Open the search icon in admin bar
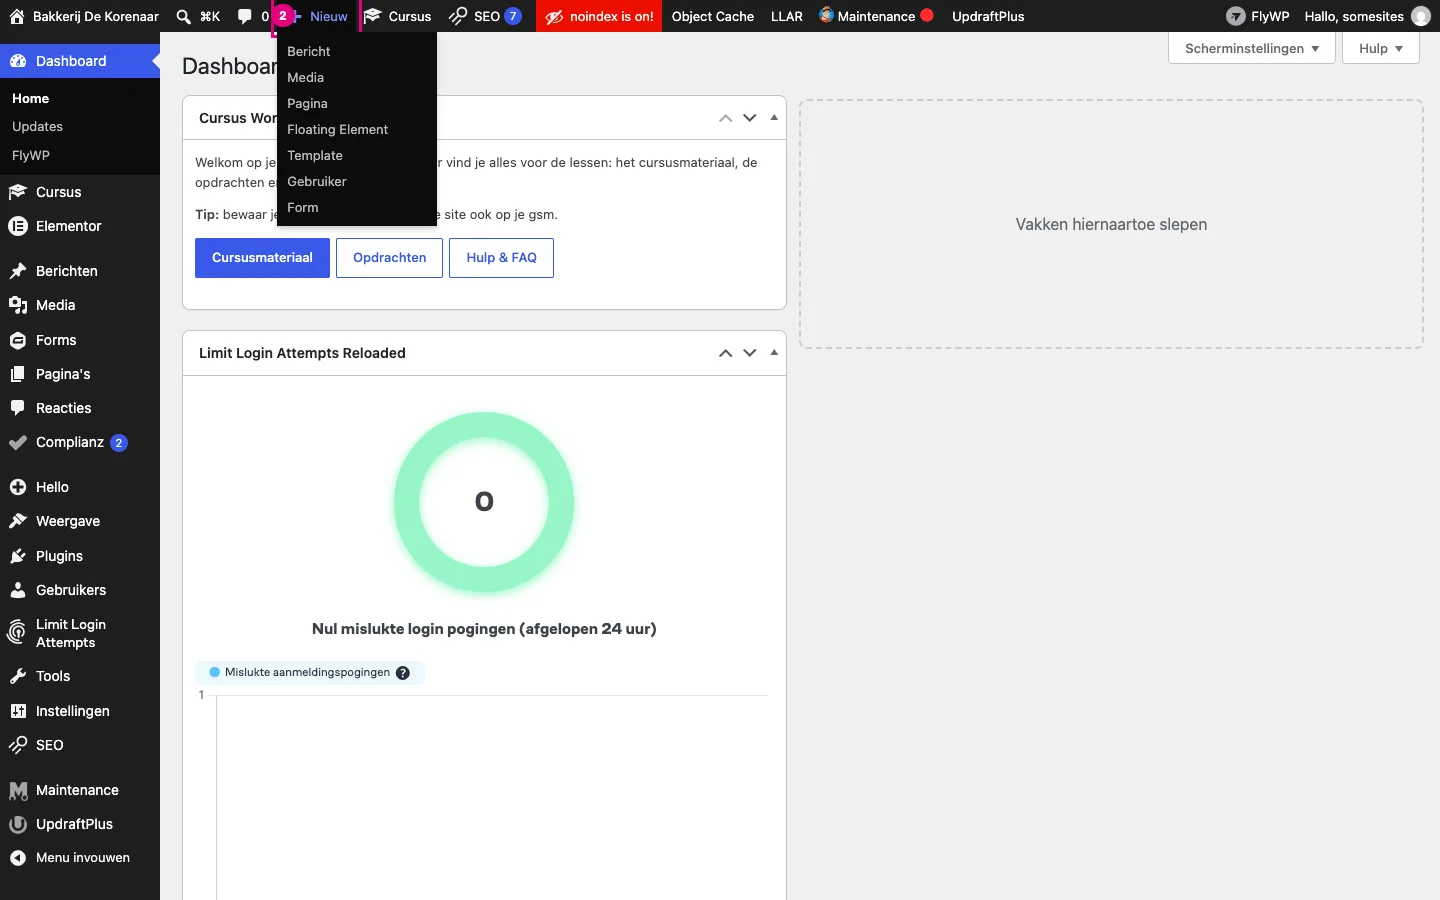Viewport: 1440px width, 900px height. pyautogui.click(x=184, y=16)
